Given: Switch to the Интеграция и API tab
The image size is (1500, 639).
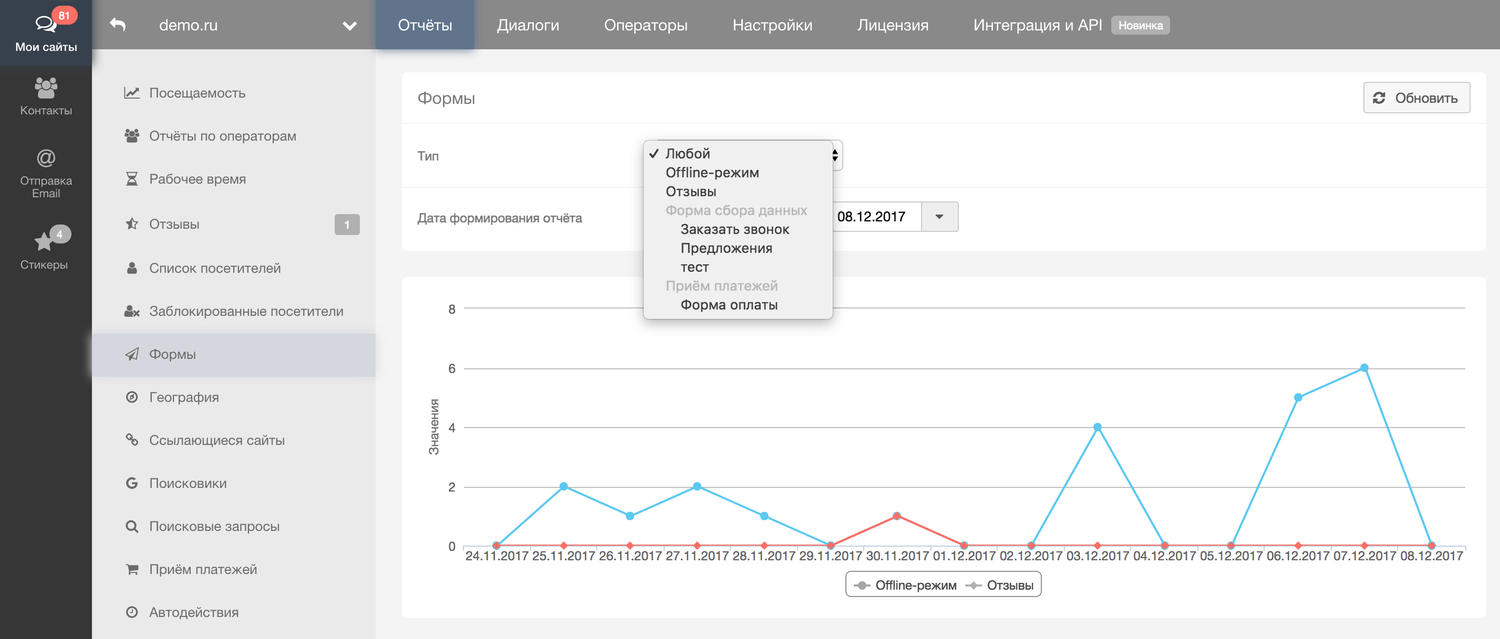Looking at the screenshot, I should (1038, 25).
